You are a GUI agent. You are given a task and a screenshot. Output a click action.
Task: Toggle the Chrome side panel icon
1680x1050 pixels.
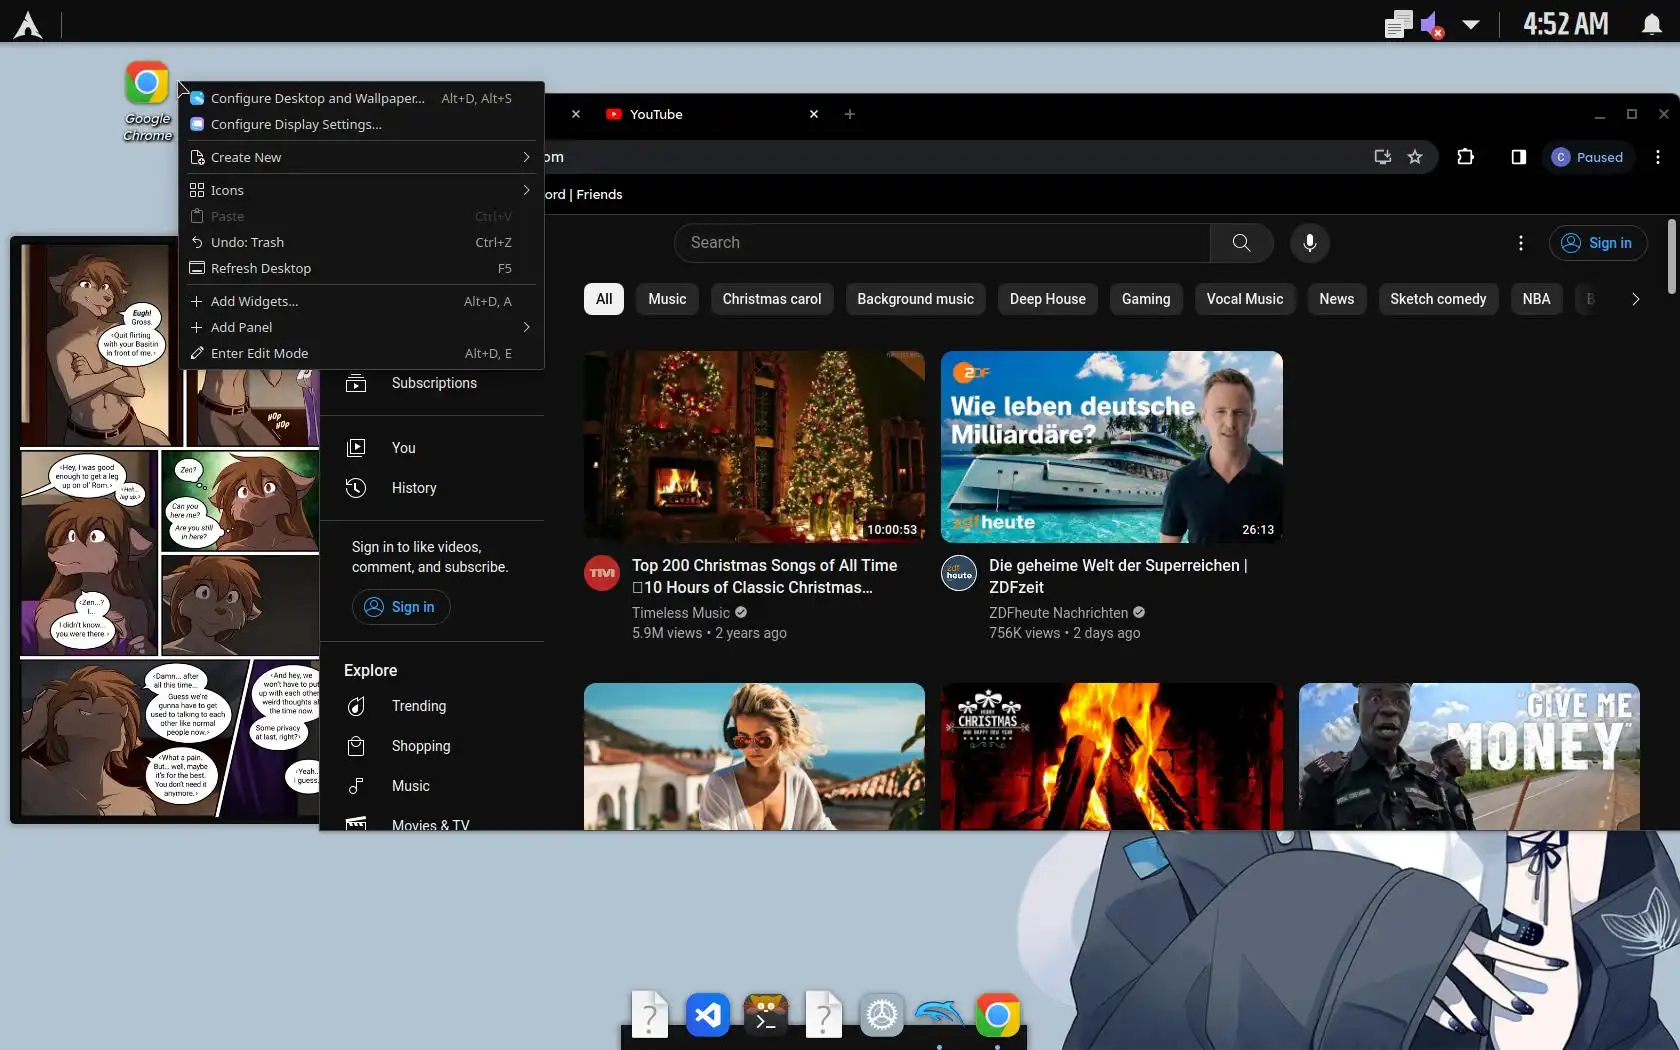[x=1519, y=157]
